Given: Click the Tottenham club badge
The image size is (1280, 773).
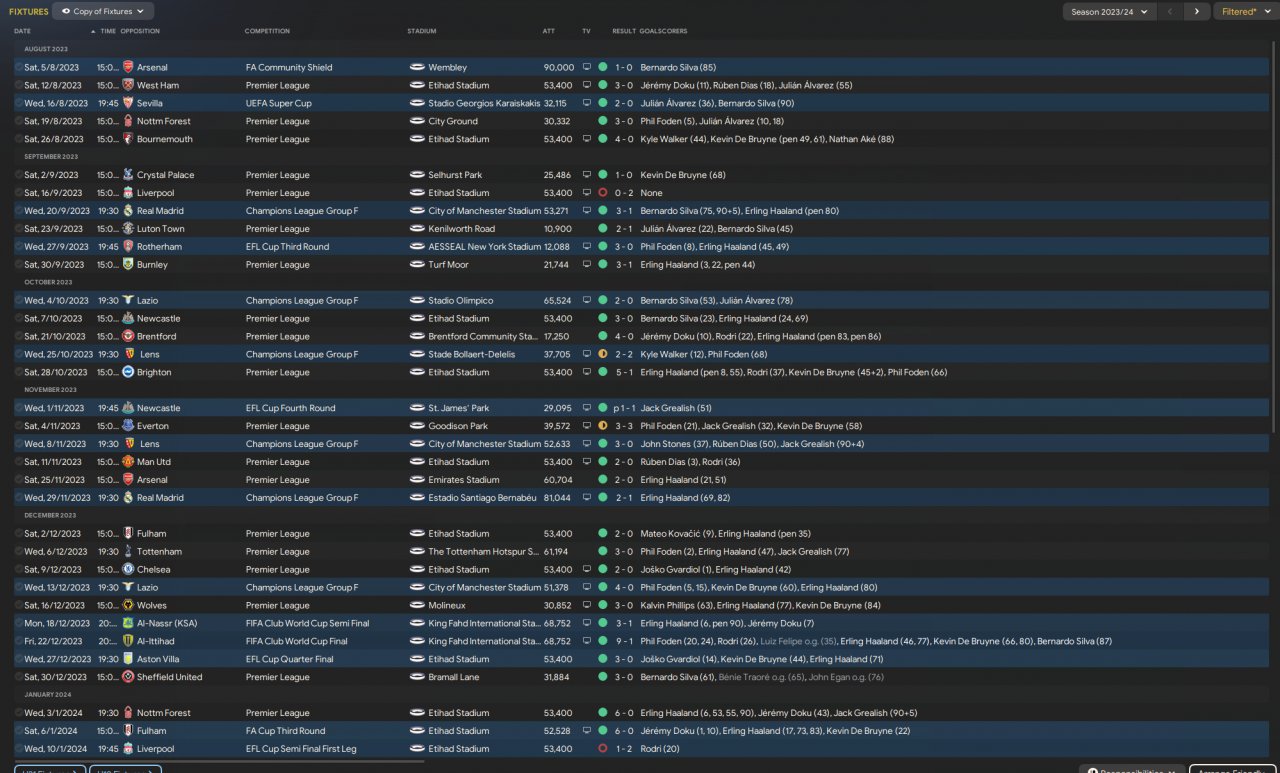Looking at the screenshot, I should (128, 552).
